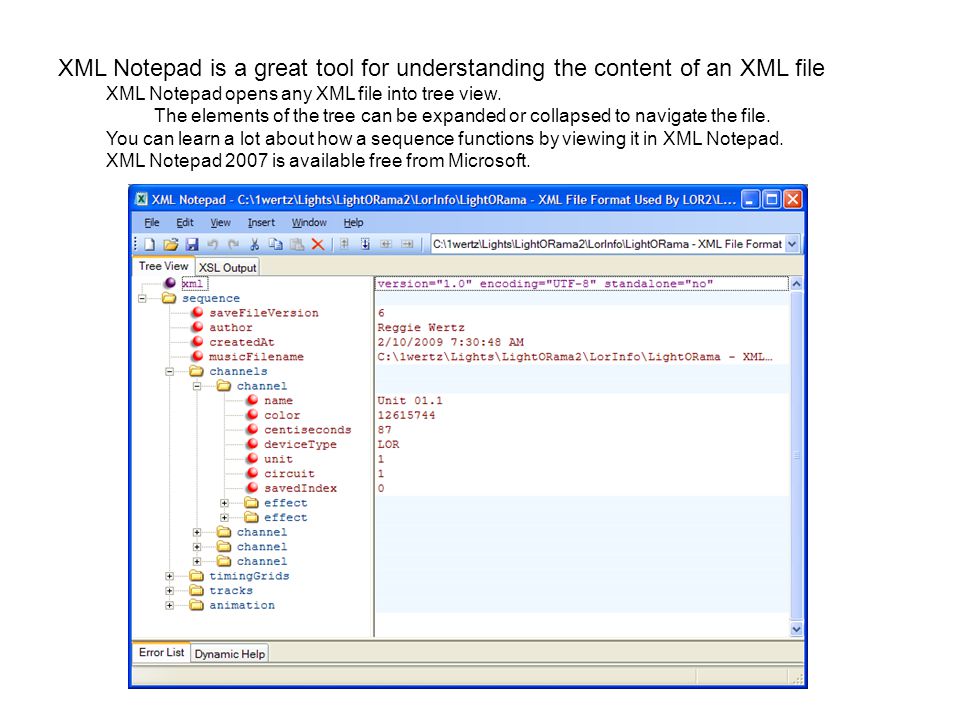This screenshot has width=960, height=720.
Task: Select the name node under channel
Action: click(x=279, y=400)
